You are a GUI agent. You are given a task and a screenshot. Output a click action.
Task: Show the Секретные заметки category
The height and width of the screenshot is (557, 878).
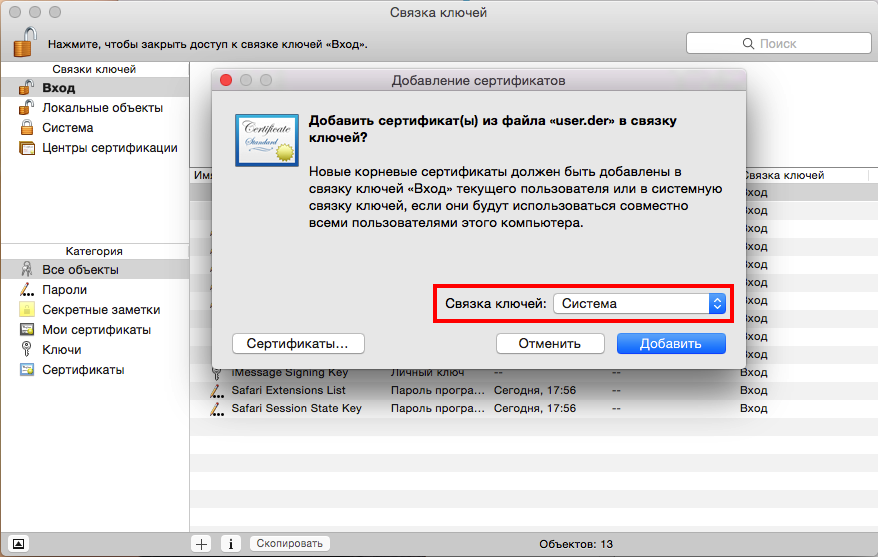[95, 310]
